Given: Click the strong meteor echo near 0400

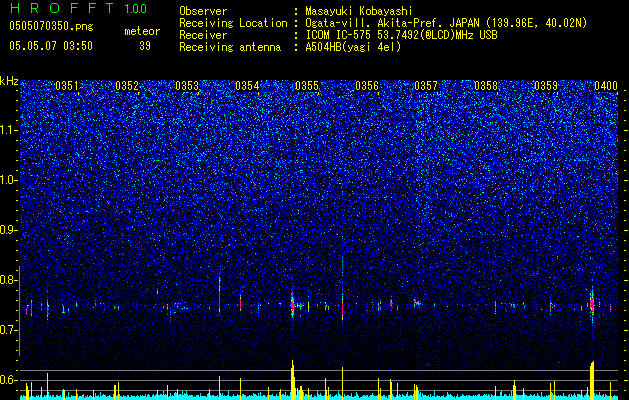Looking at the screenshot, I should pos(592,304).
